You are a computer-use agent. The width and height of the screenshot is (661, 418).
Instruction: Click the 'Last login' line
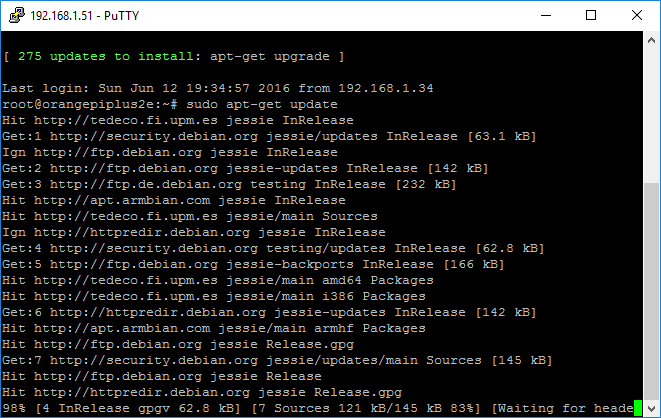(x=218, y=88)
